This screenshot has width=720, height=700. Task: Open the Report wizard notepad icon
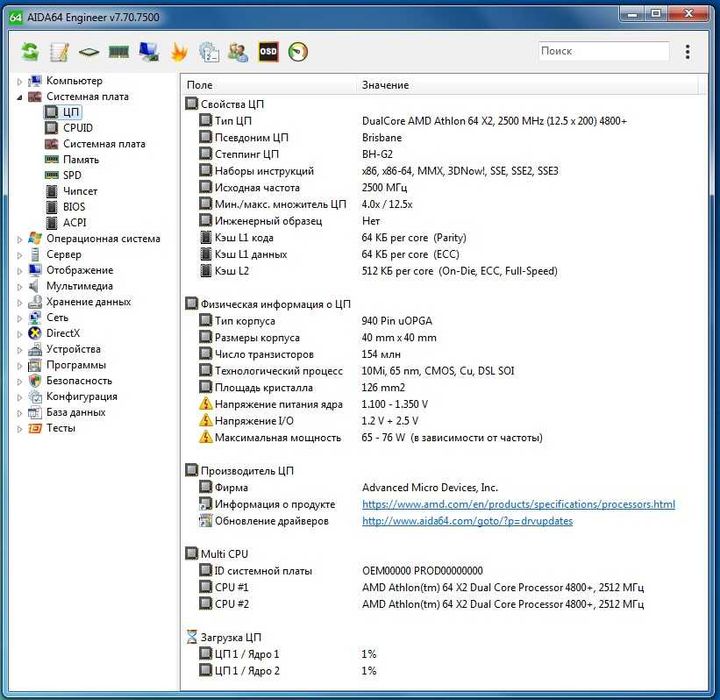tap(60, 51)
